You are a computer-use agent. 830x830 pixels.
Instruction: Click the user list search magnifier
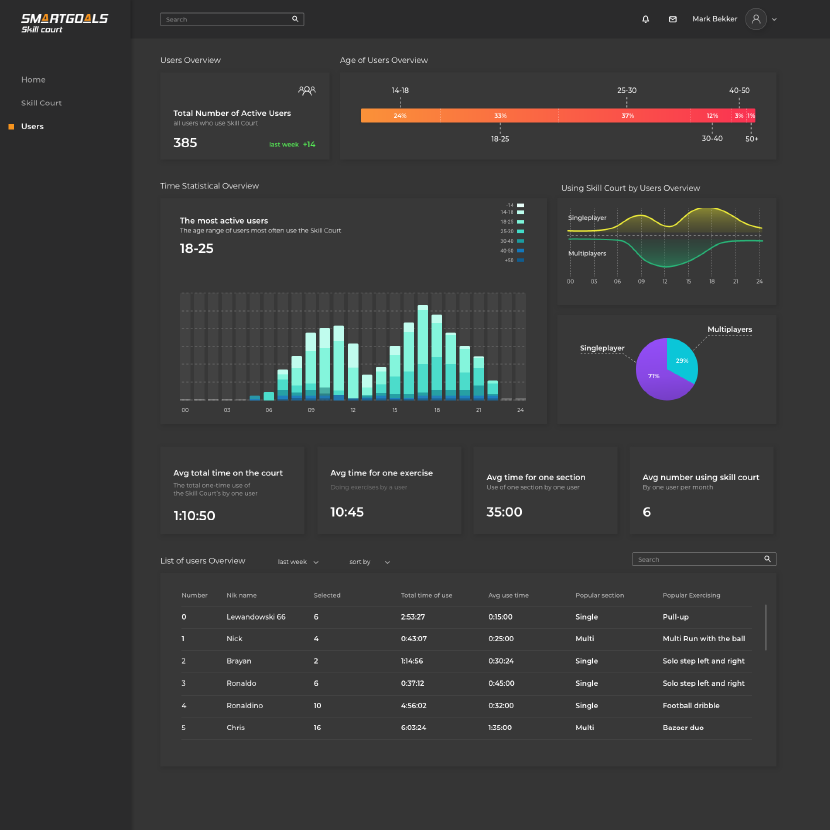coord(768,559)
